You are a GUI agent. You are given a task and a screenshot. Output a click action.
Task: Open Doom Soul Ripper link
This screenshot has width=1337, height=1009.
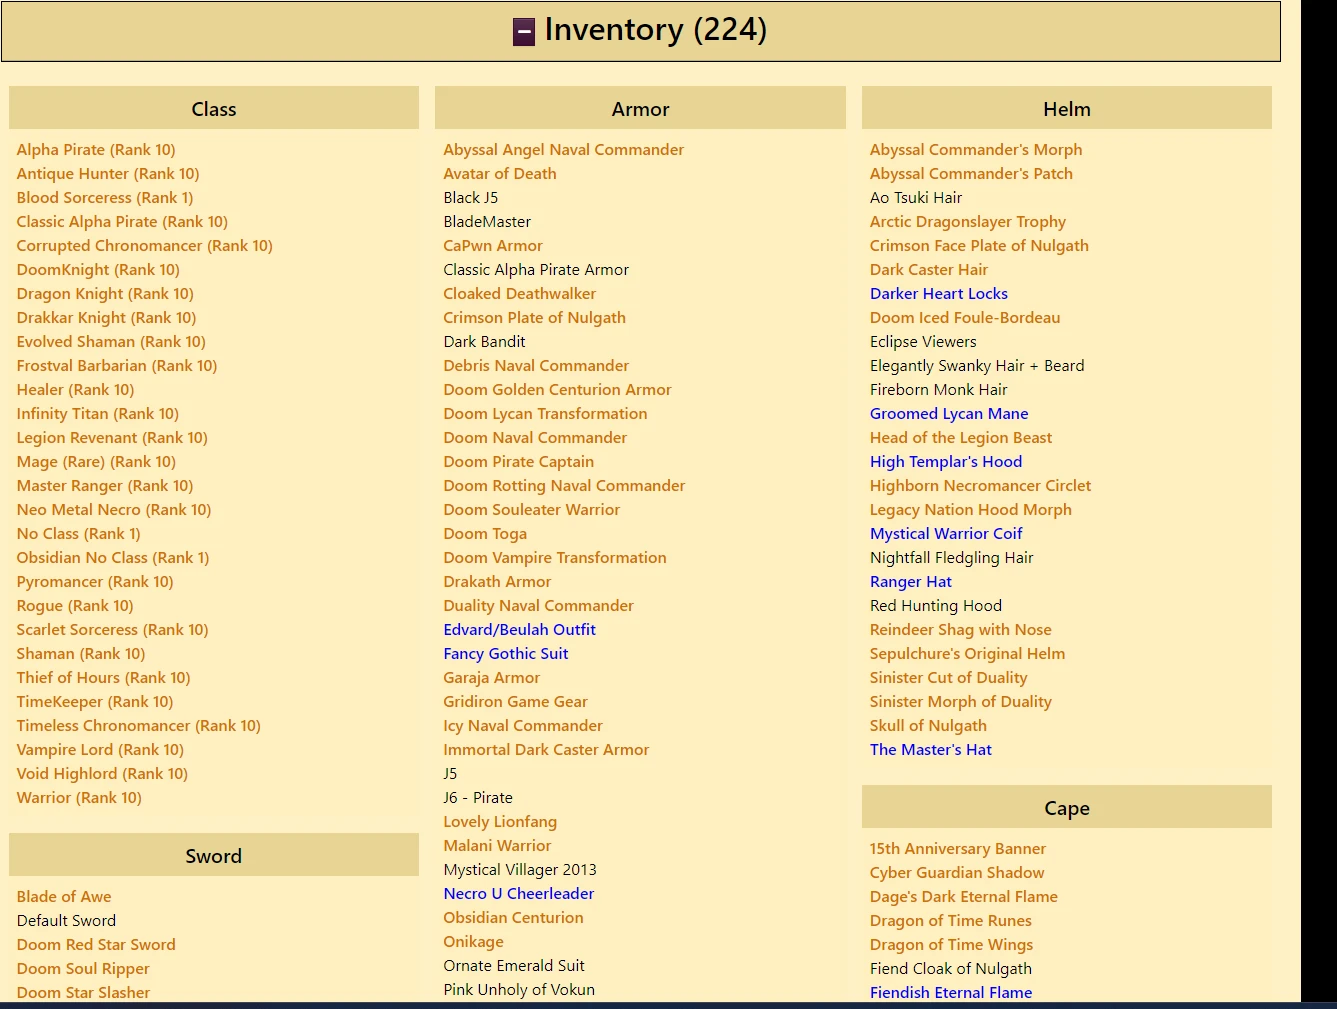[x=83, y=969]
